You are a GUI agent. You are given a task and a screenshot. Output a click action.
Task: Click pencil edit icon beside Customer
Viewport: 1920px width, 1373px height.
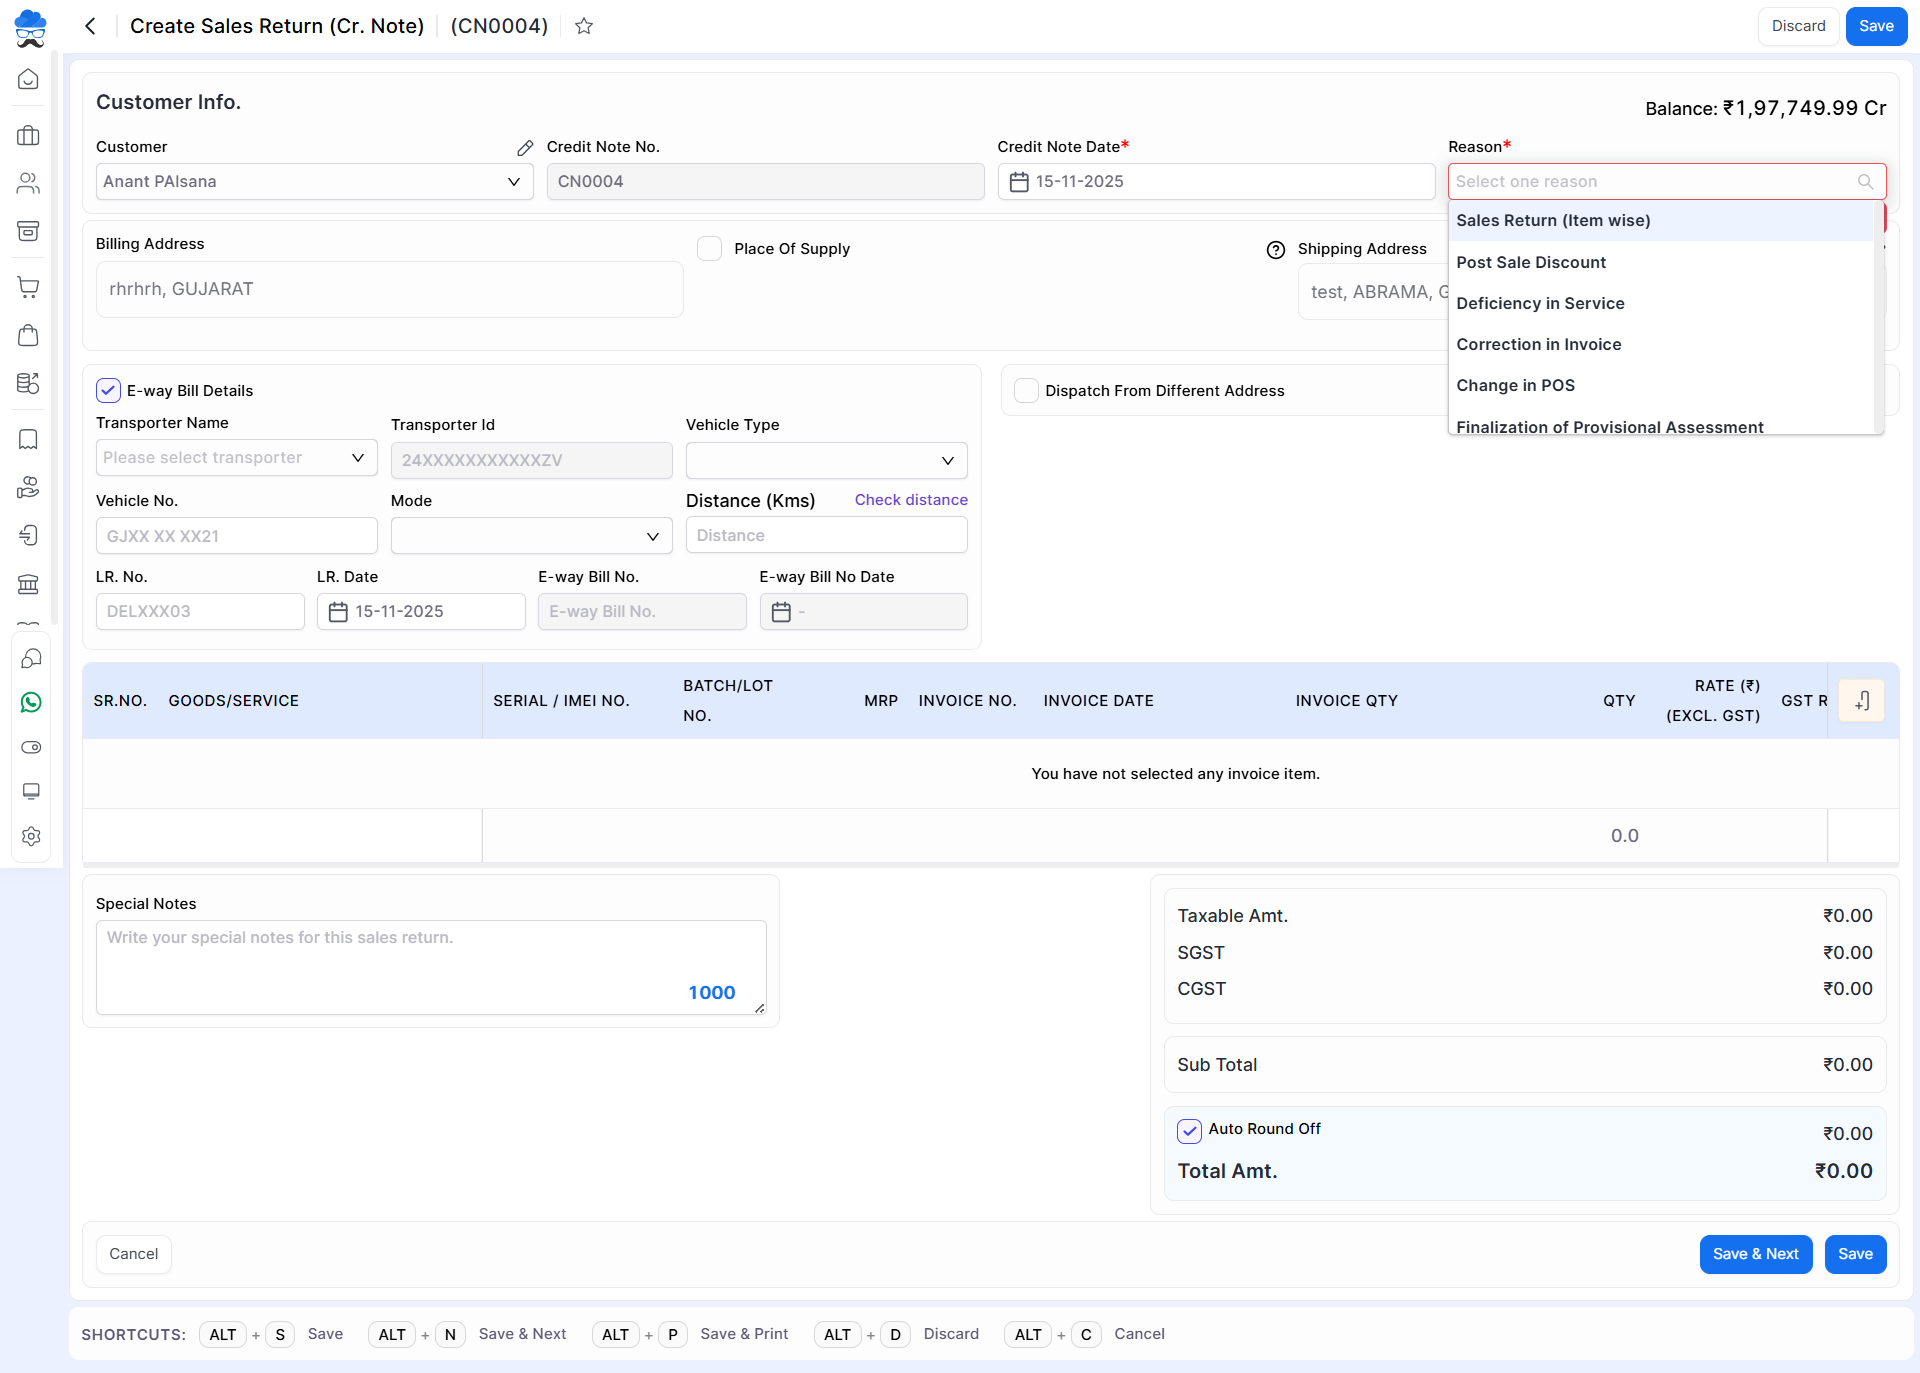(x=525, y=148)
